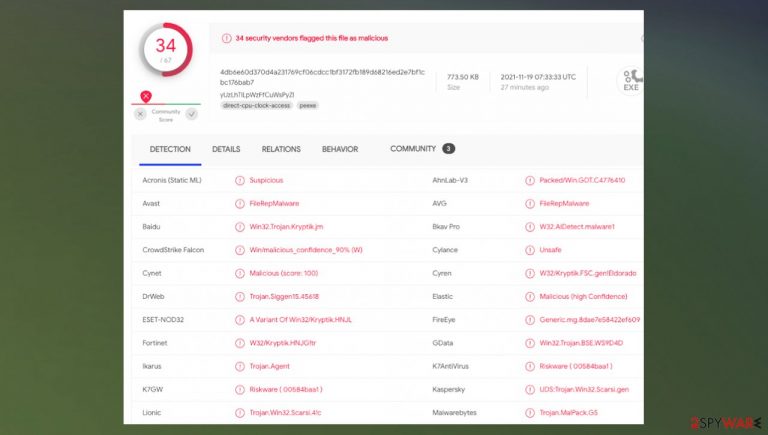Click the Unsafe result for Cylance
The height and width of the screenshot is (435, 768).
[550, 250]
